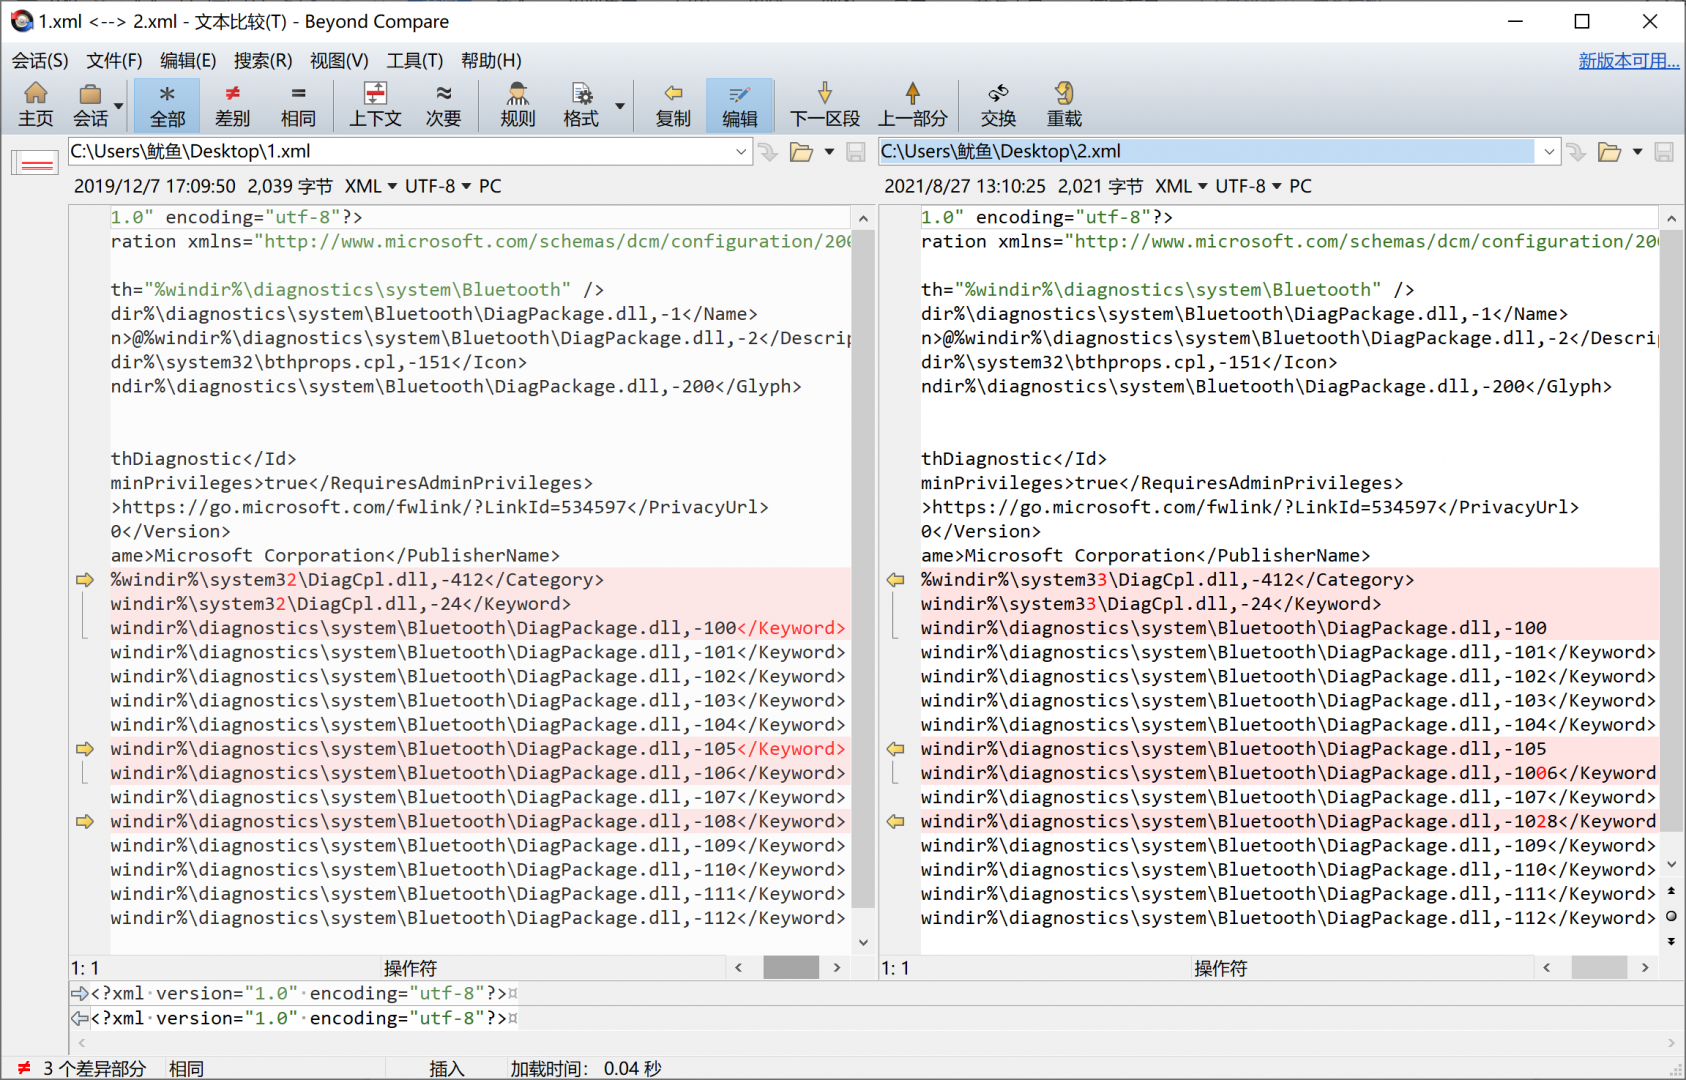
Task: Copy right -1028 difference to left
Action: (895, 821)
